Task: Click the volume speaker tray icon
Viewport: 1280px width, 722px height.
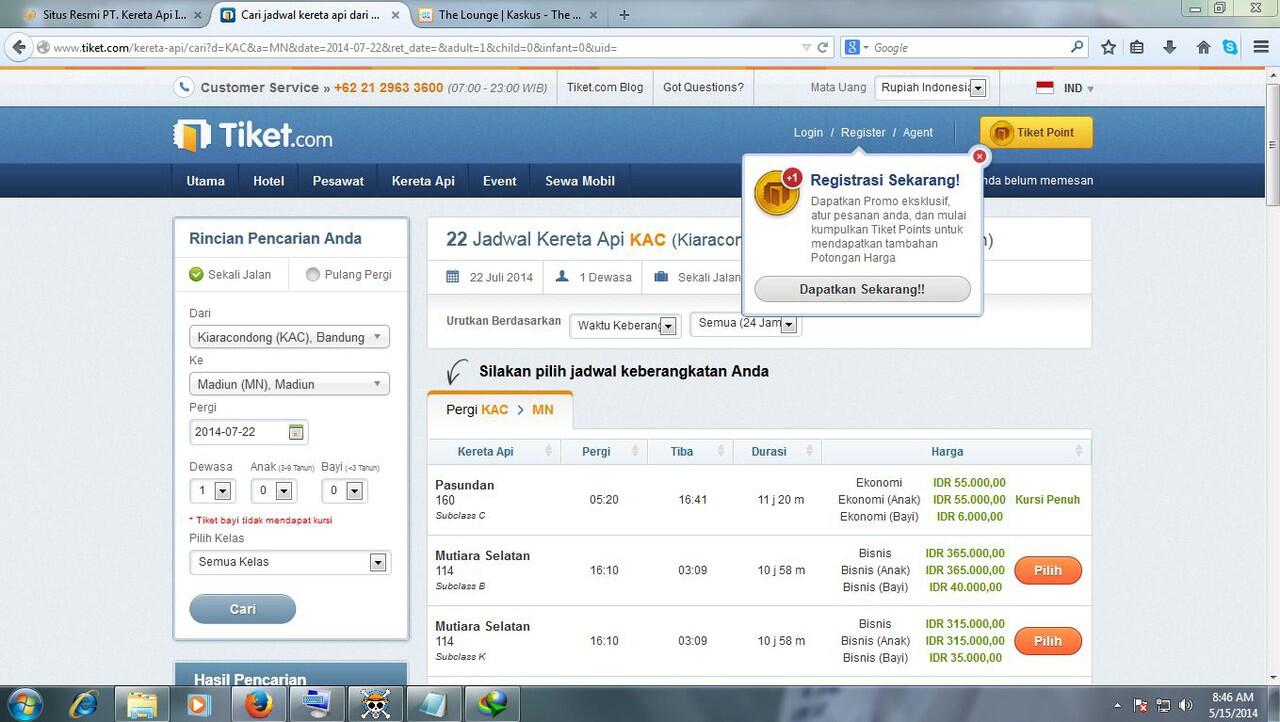Action: point(1185,705)
